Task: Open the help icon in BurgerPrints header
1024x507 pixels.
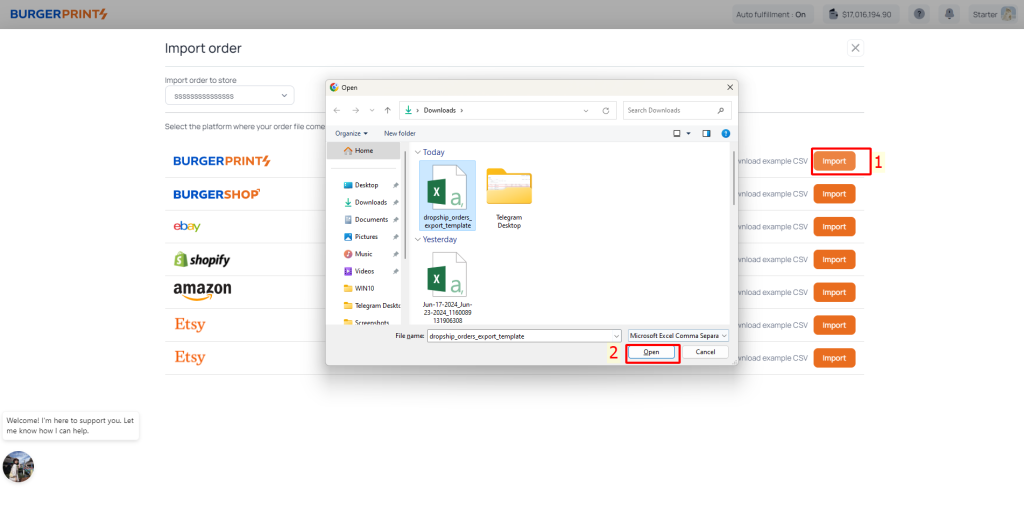Action: point(920,14)
